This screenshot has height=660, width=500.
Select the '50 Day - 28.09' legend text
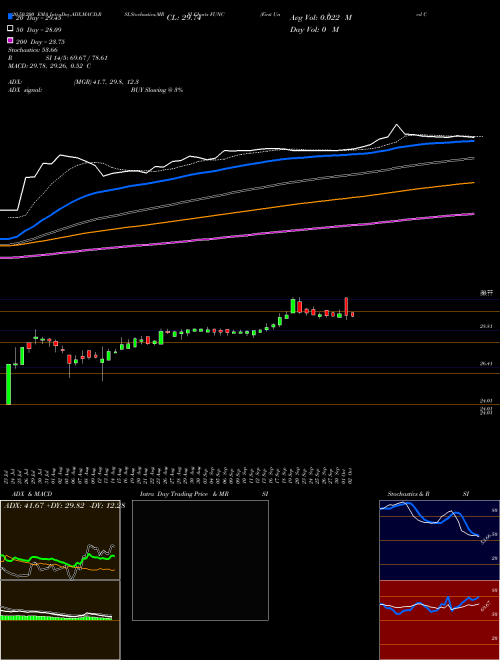pos(39,30)
